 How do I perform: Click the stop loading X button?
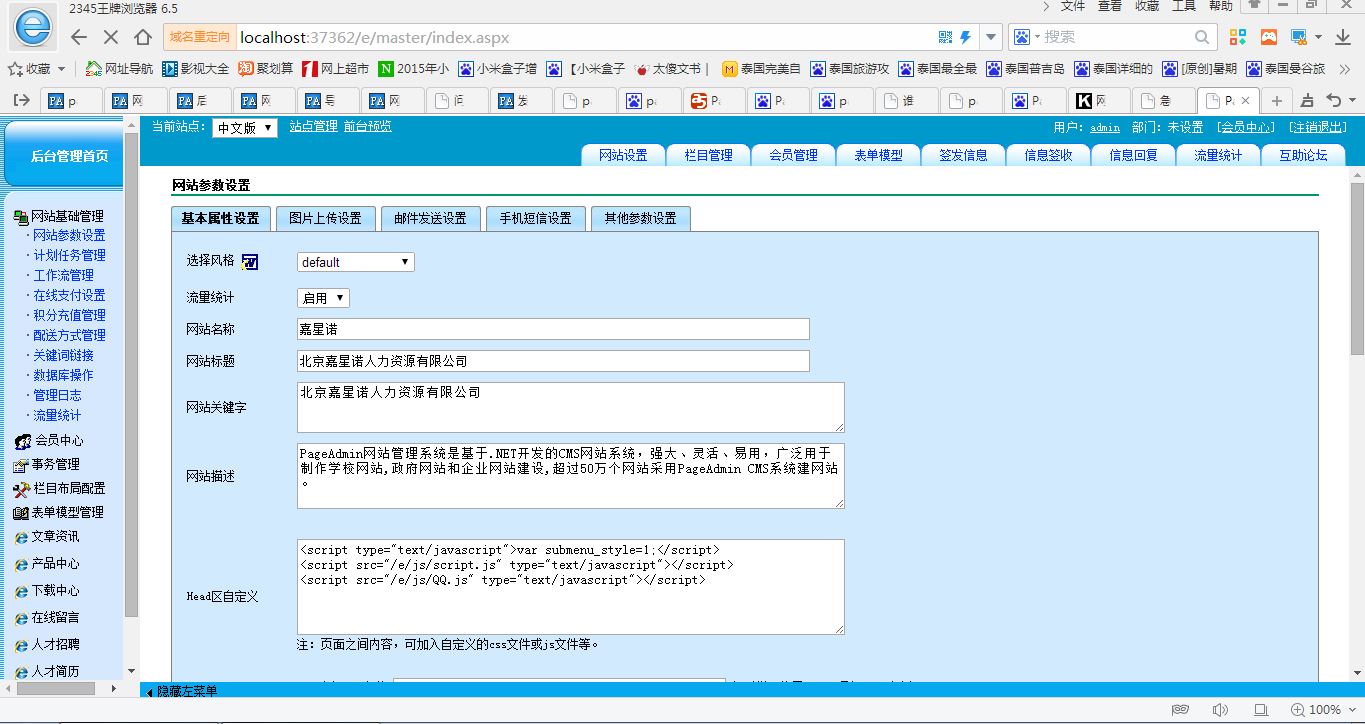click(x=111, y=37)
